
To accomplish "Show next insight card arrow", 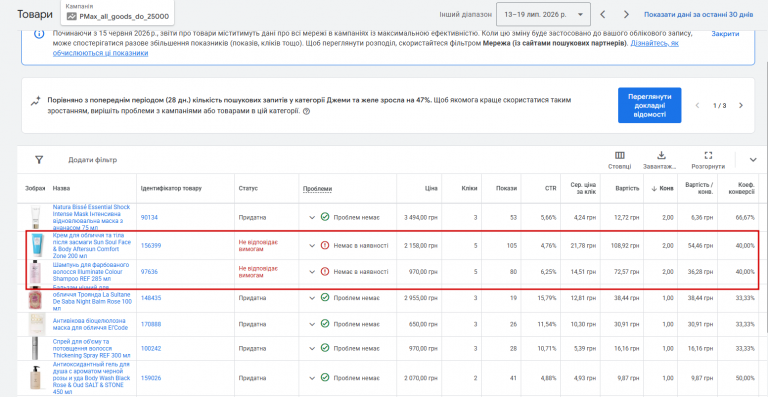I will (x=741, y=105).
